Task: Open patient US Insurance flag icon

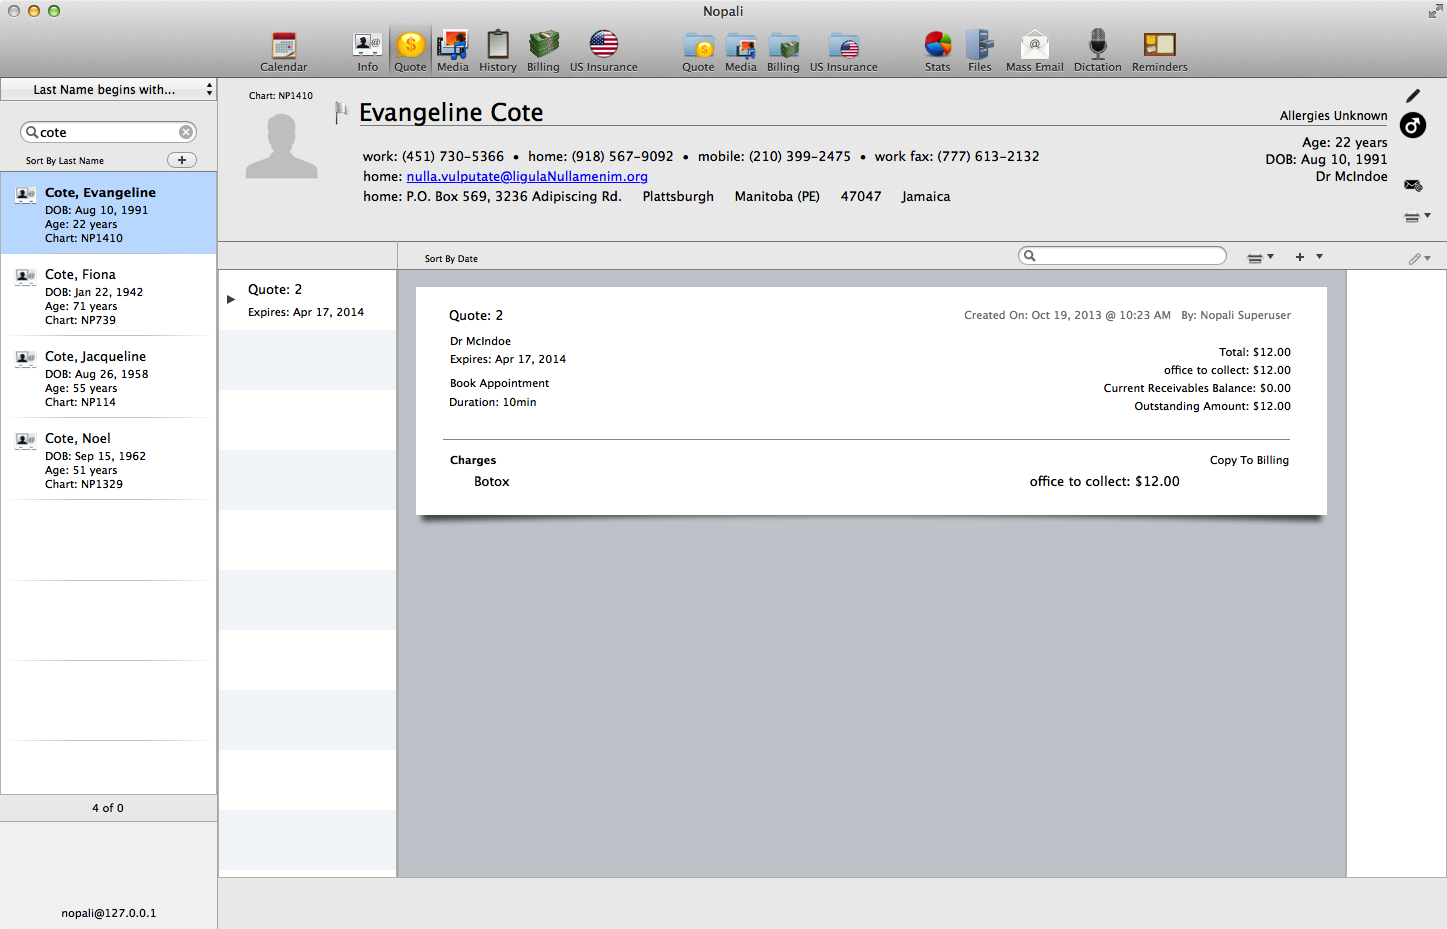Action: 603,51
